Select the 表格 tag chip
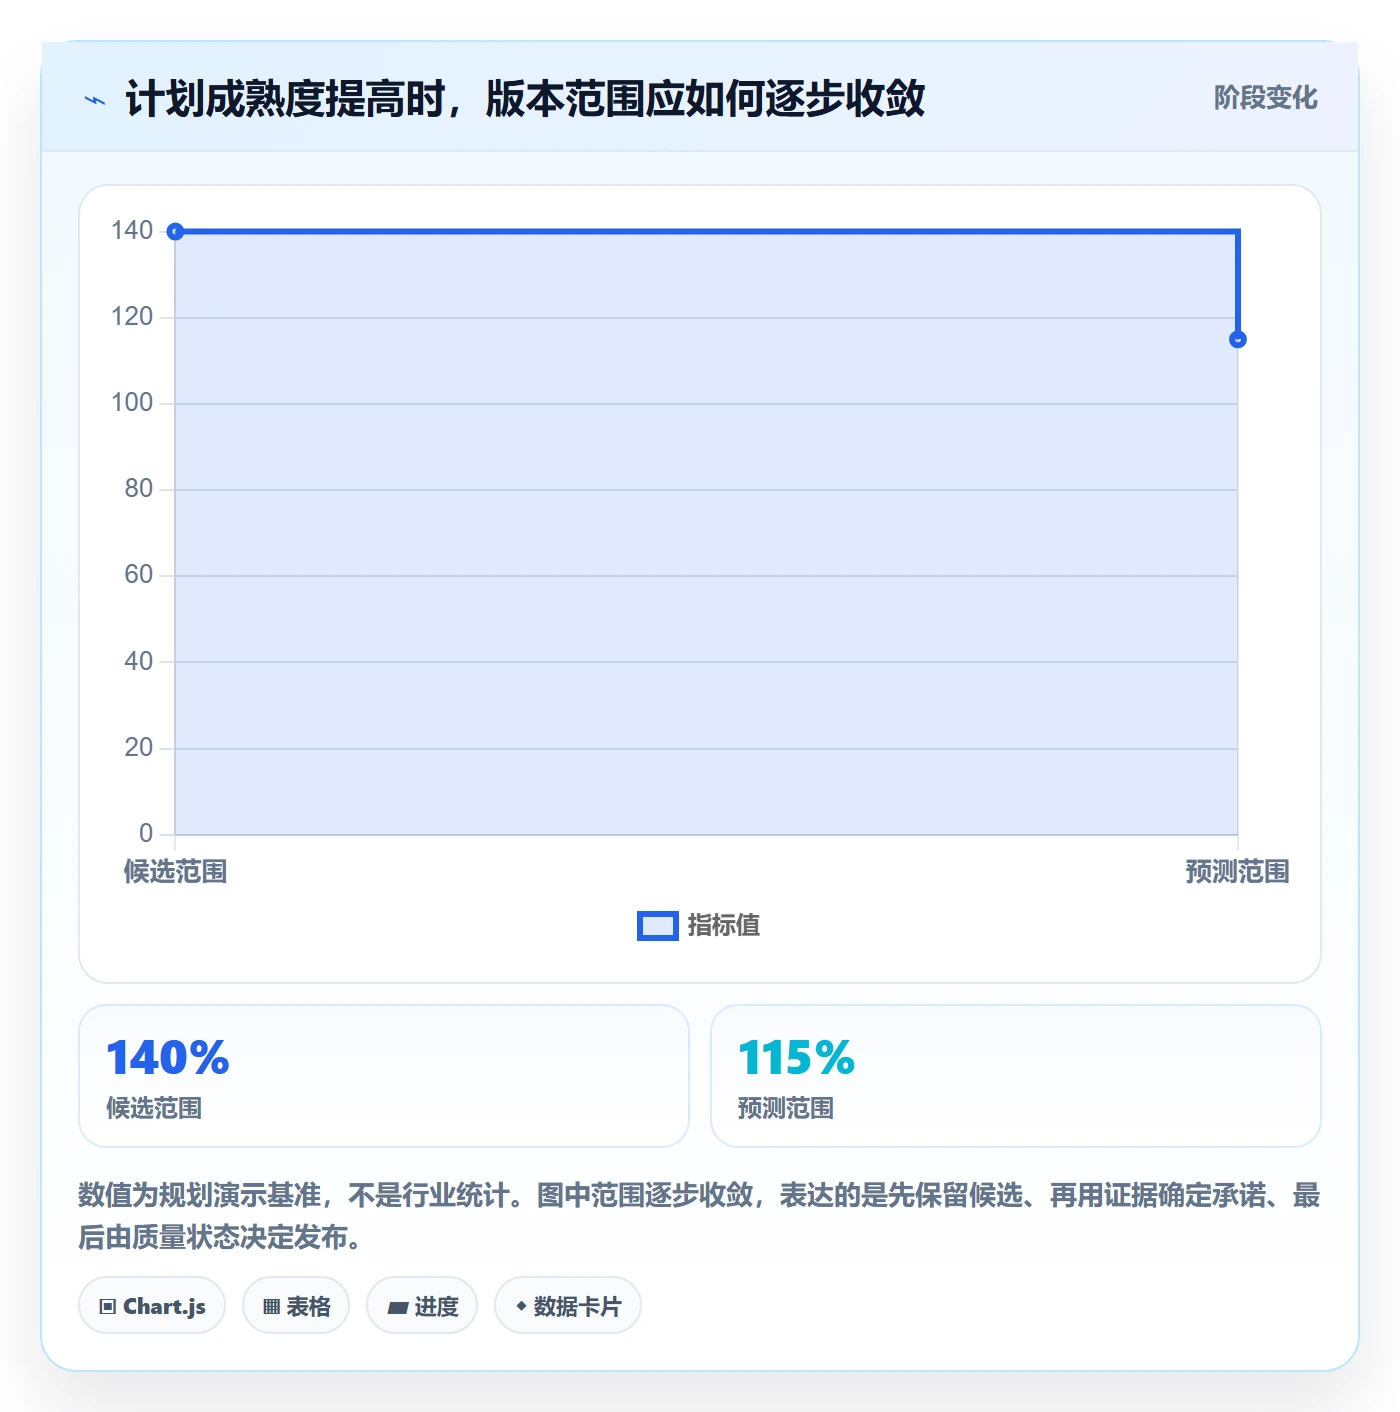Screen dimensions: 1400x1412 [x=296, y=1306]
